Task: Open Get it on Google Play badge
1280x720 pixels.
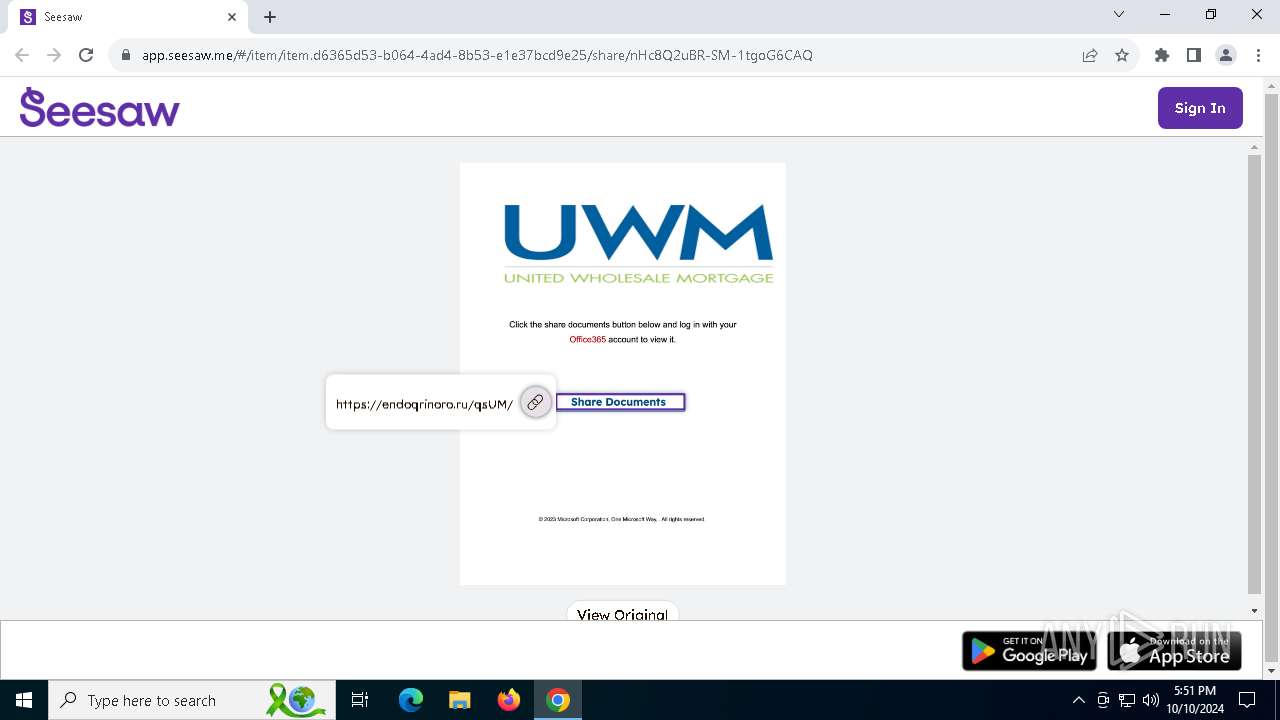Action: pos(1029,651)
